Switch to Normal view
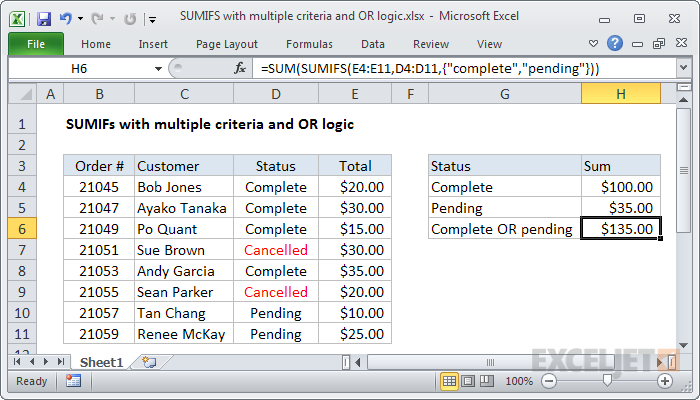Viewport: 700px width, 400px height. point(449,381)
